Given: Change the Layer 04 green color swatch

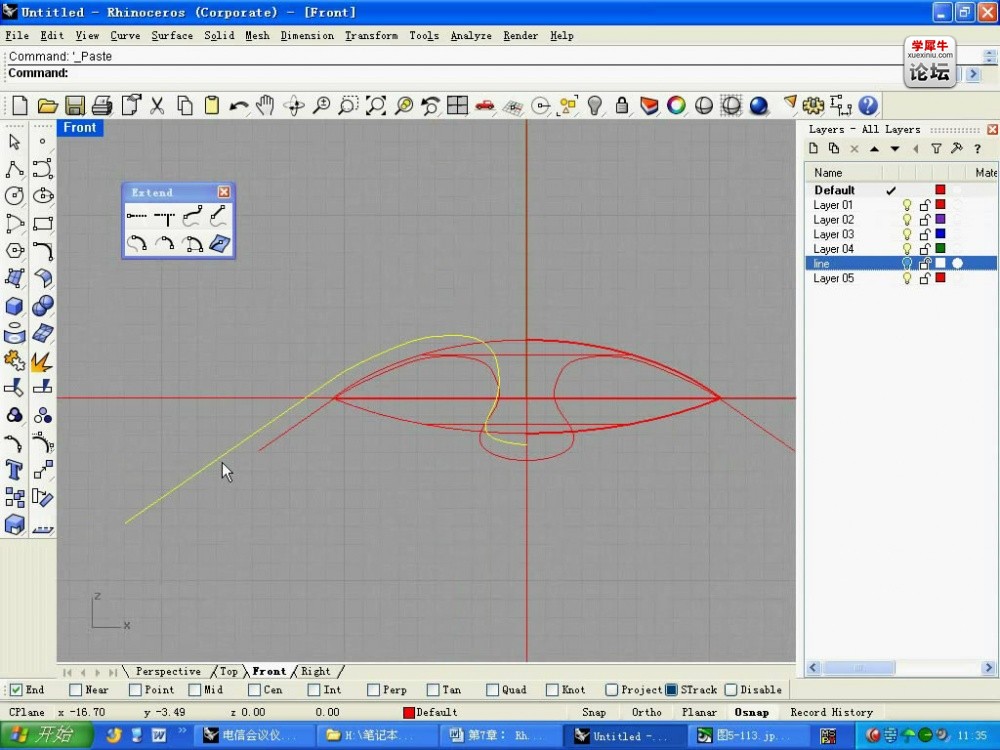Looking at the screenshot, I should click(940, 249).
